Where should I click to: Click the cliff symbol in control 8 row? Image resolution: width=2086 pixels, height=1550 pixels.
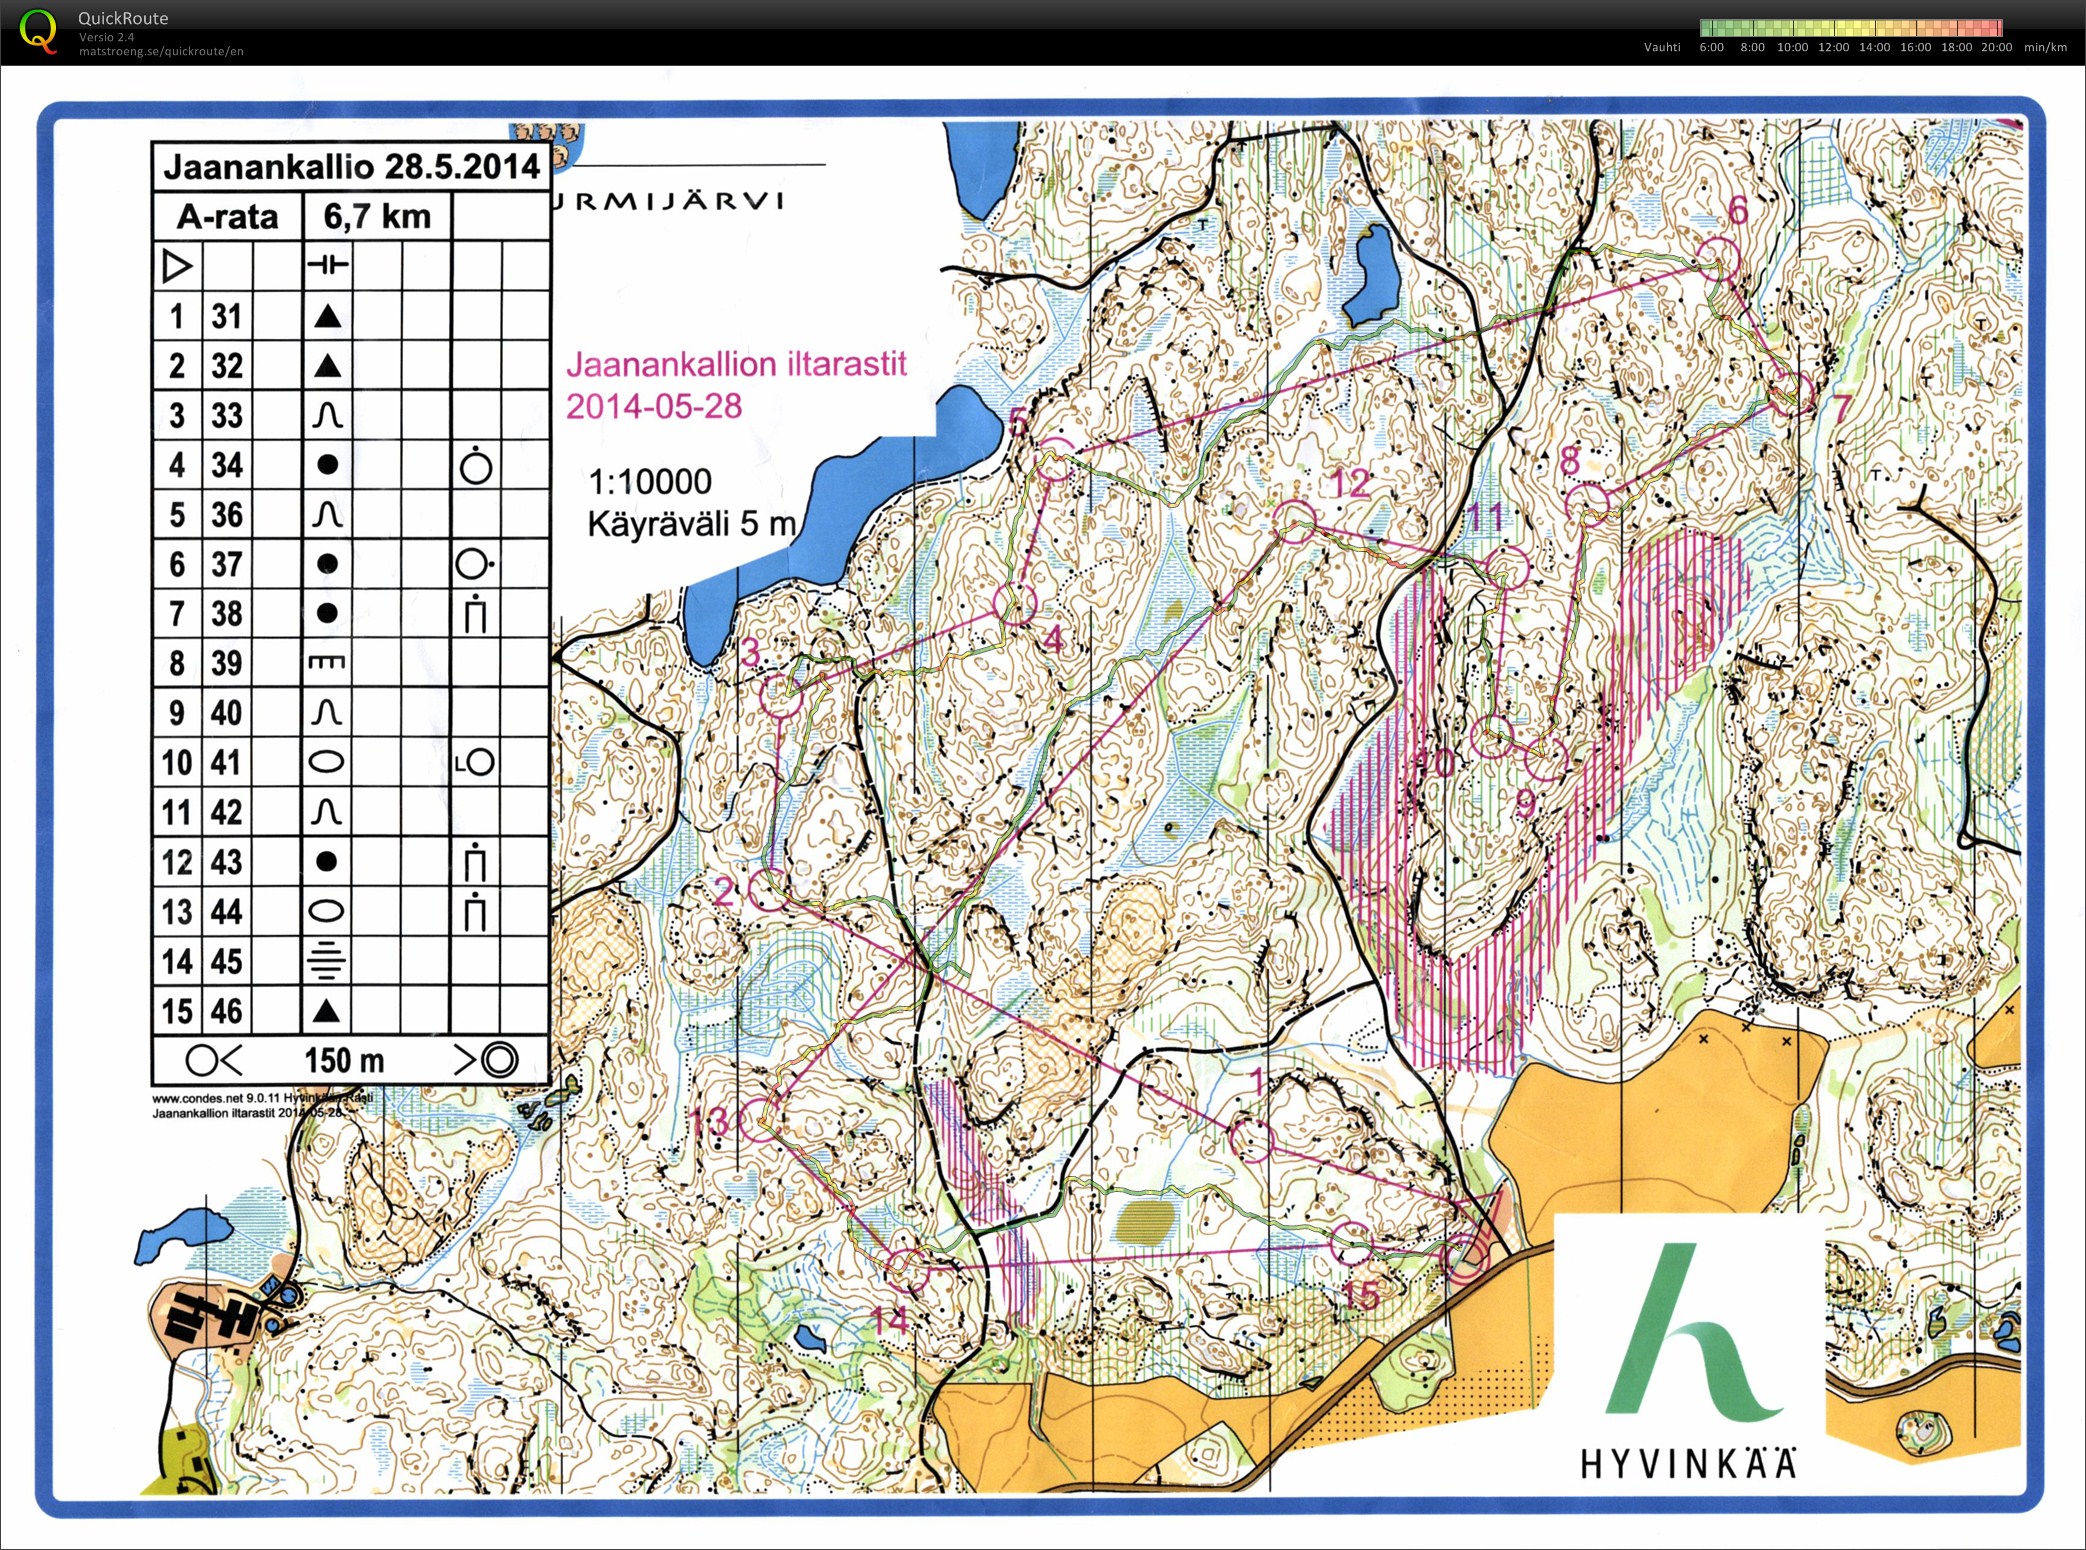pyautogui.click(x=327, y=662)
